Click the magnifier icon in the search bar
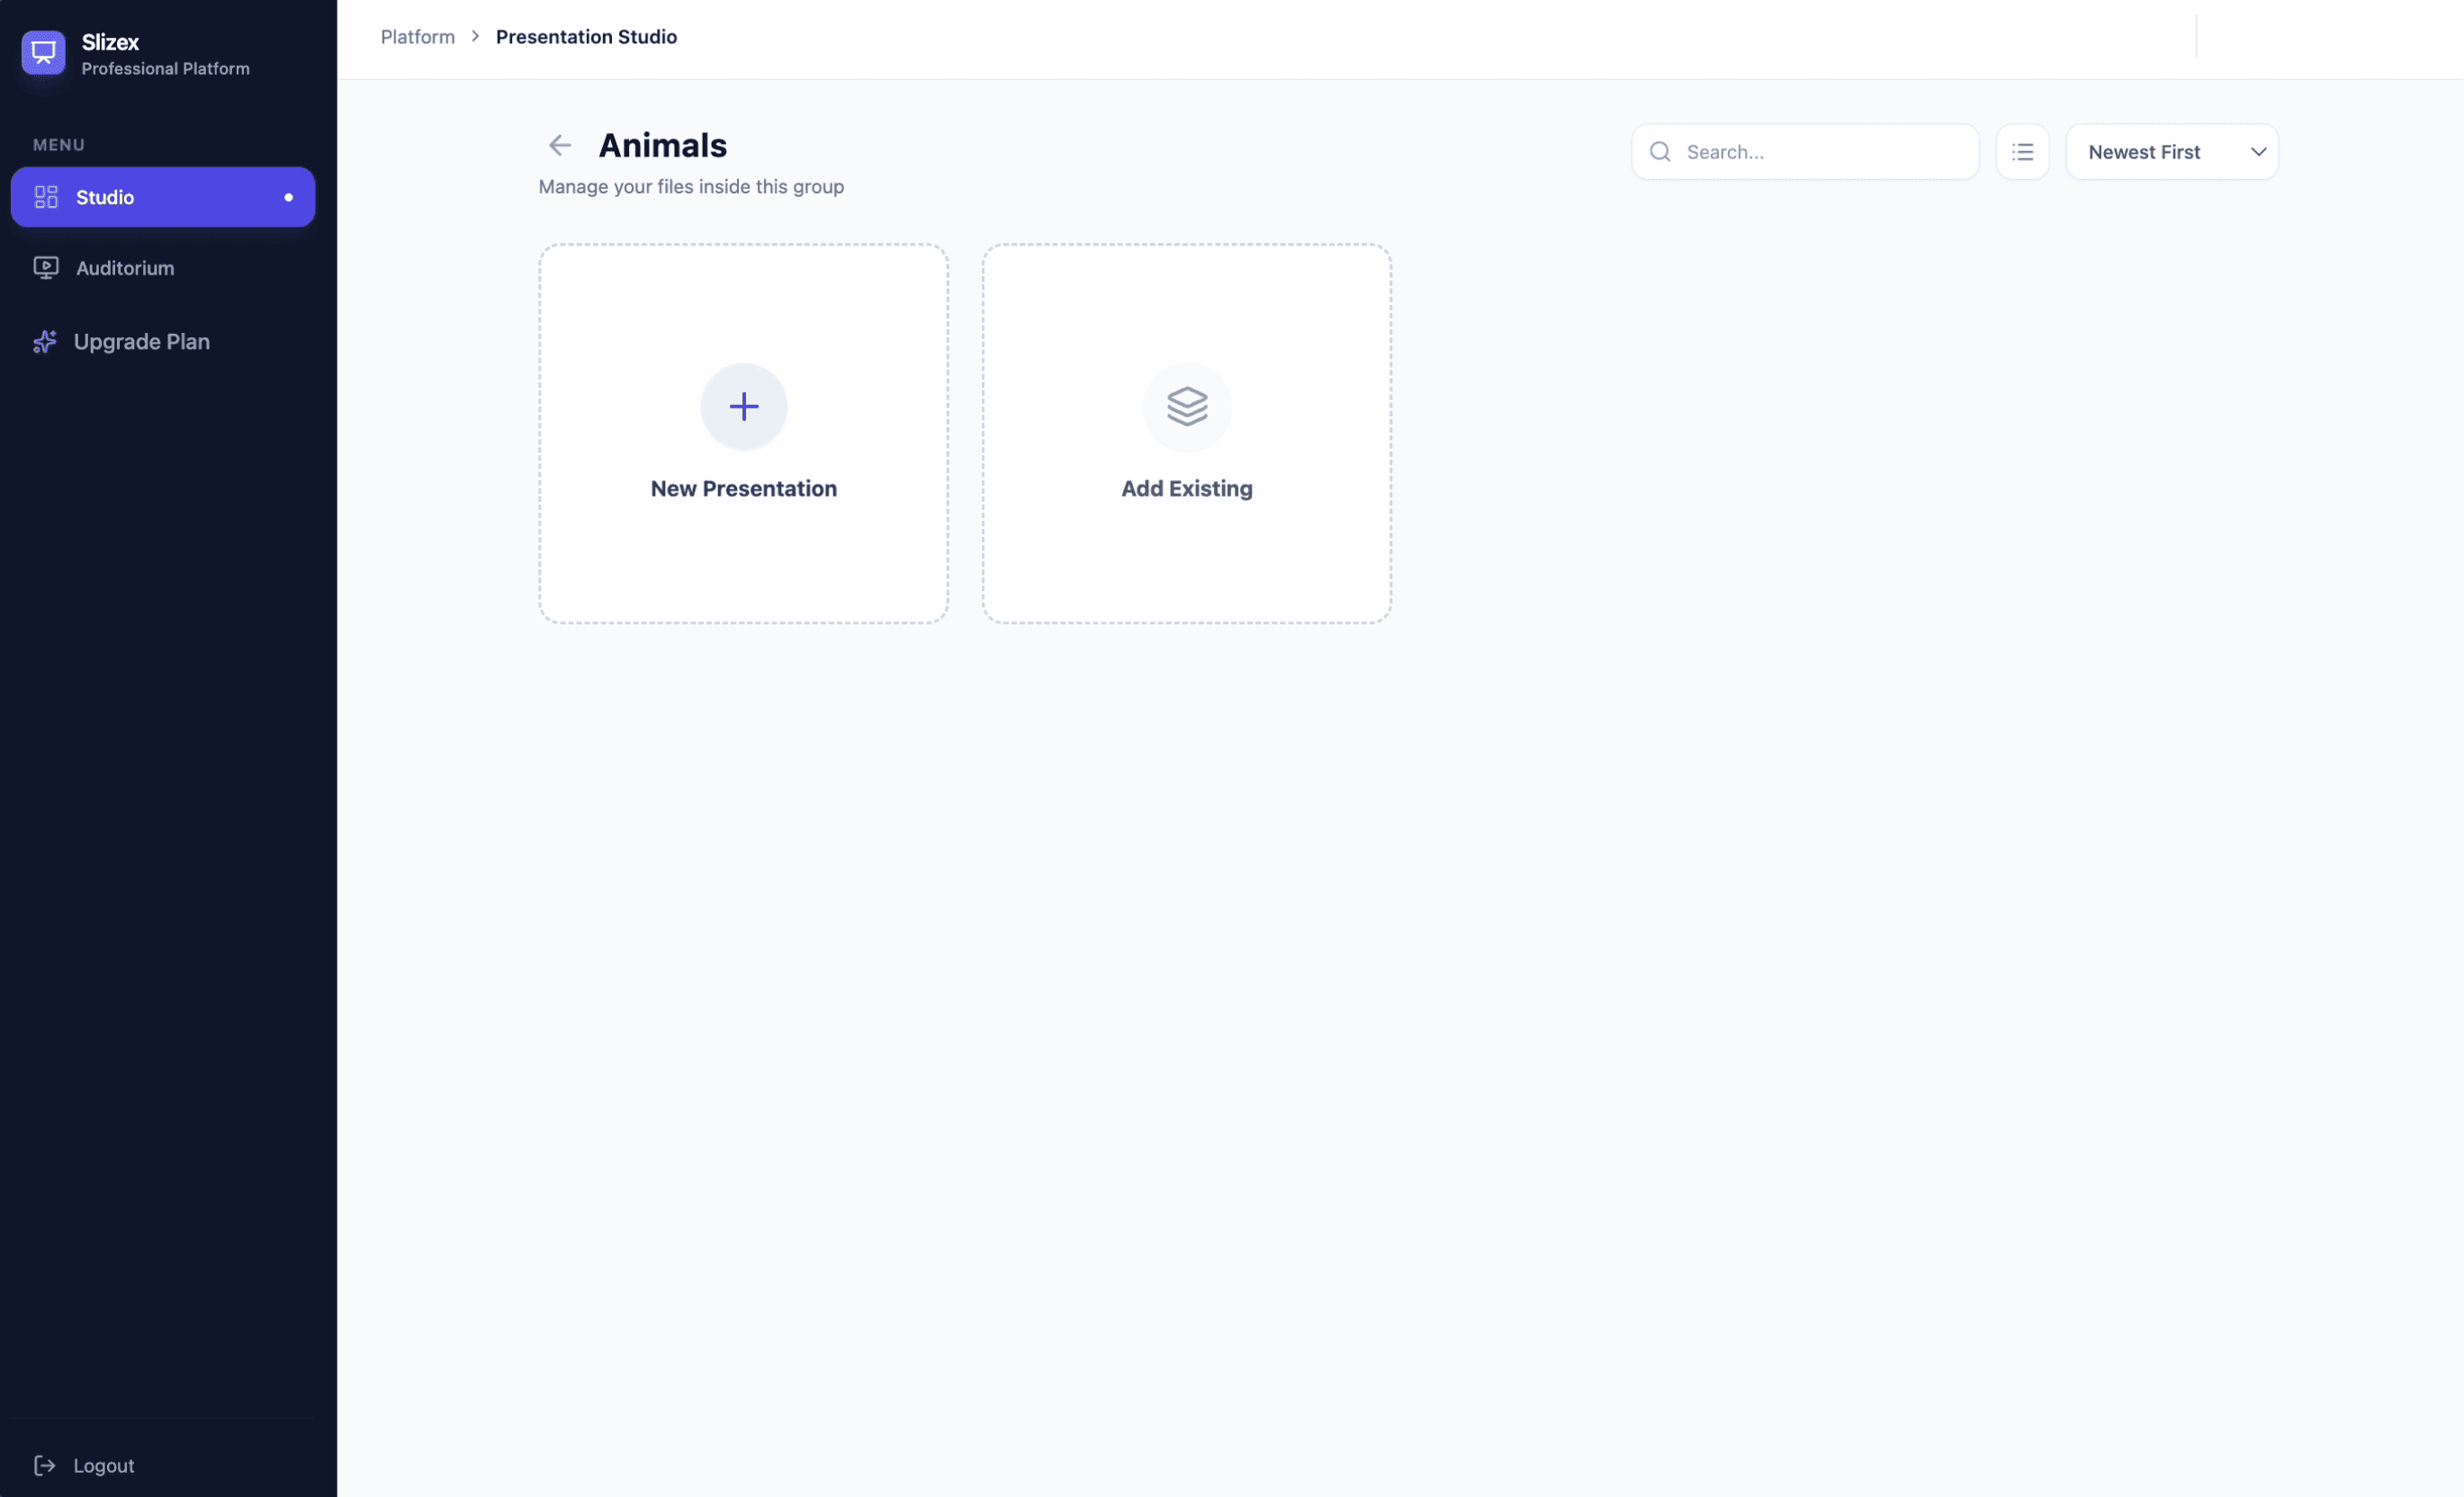The height and width of the screenshot is (1497, 2464). coord(1660,151)
